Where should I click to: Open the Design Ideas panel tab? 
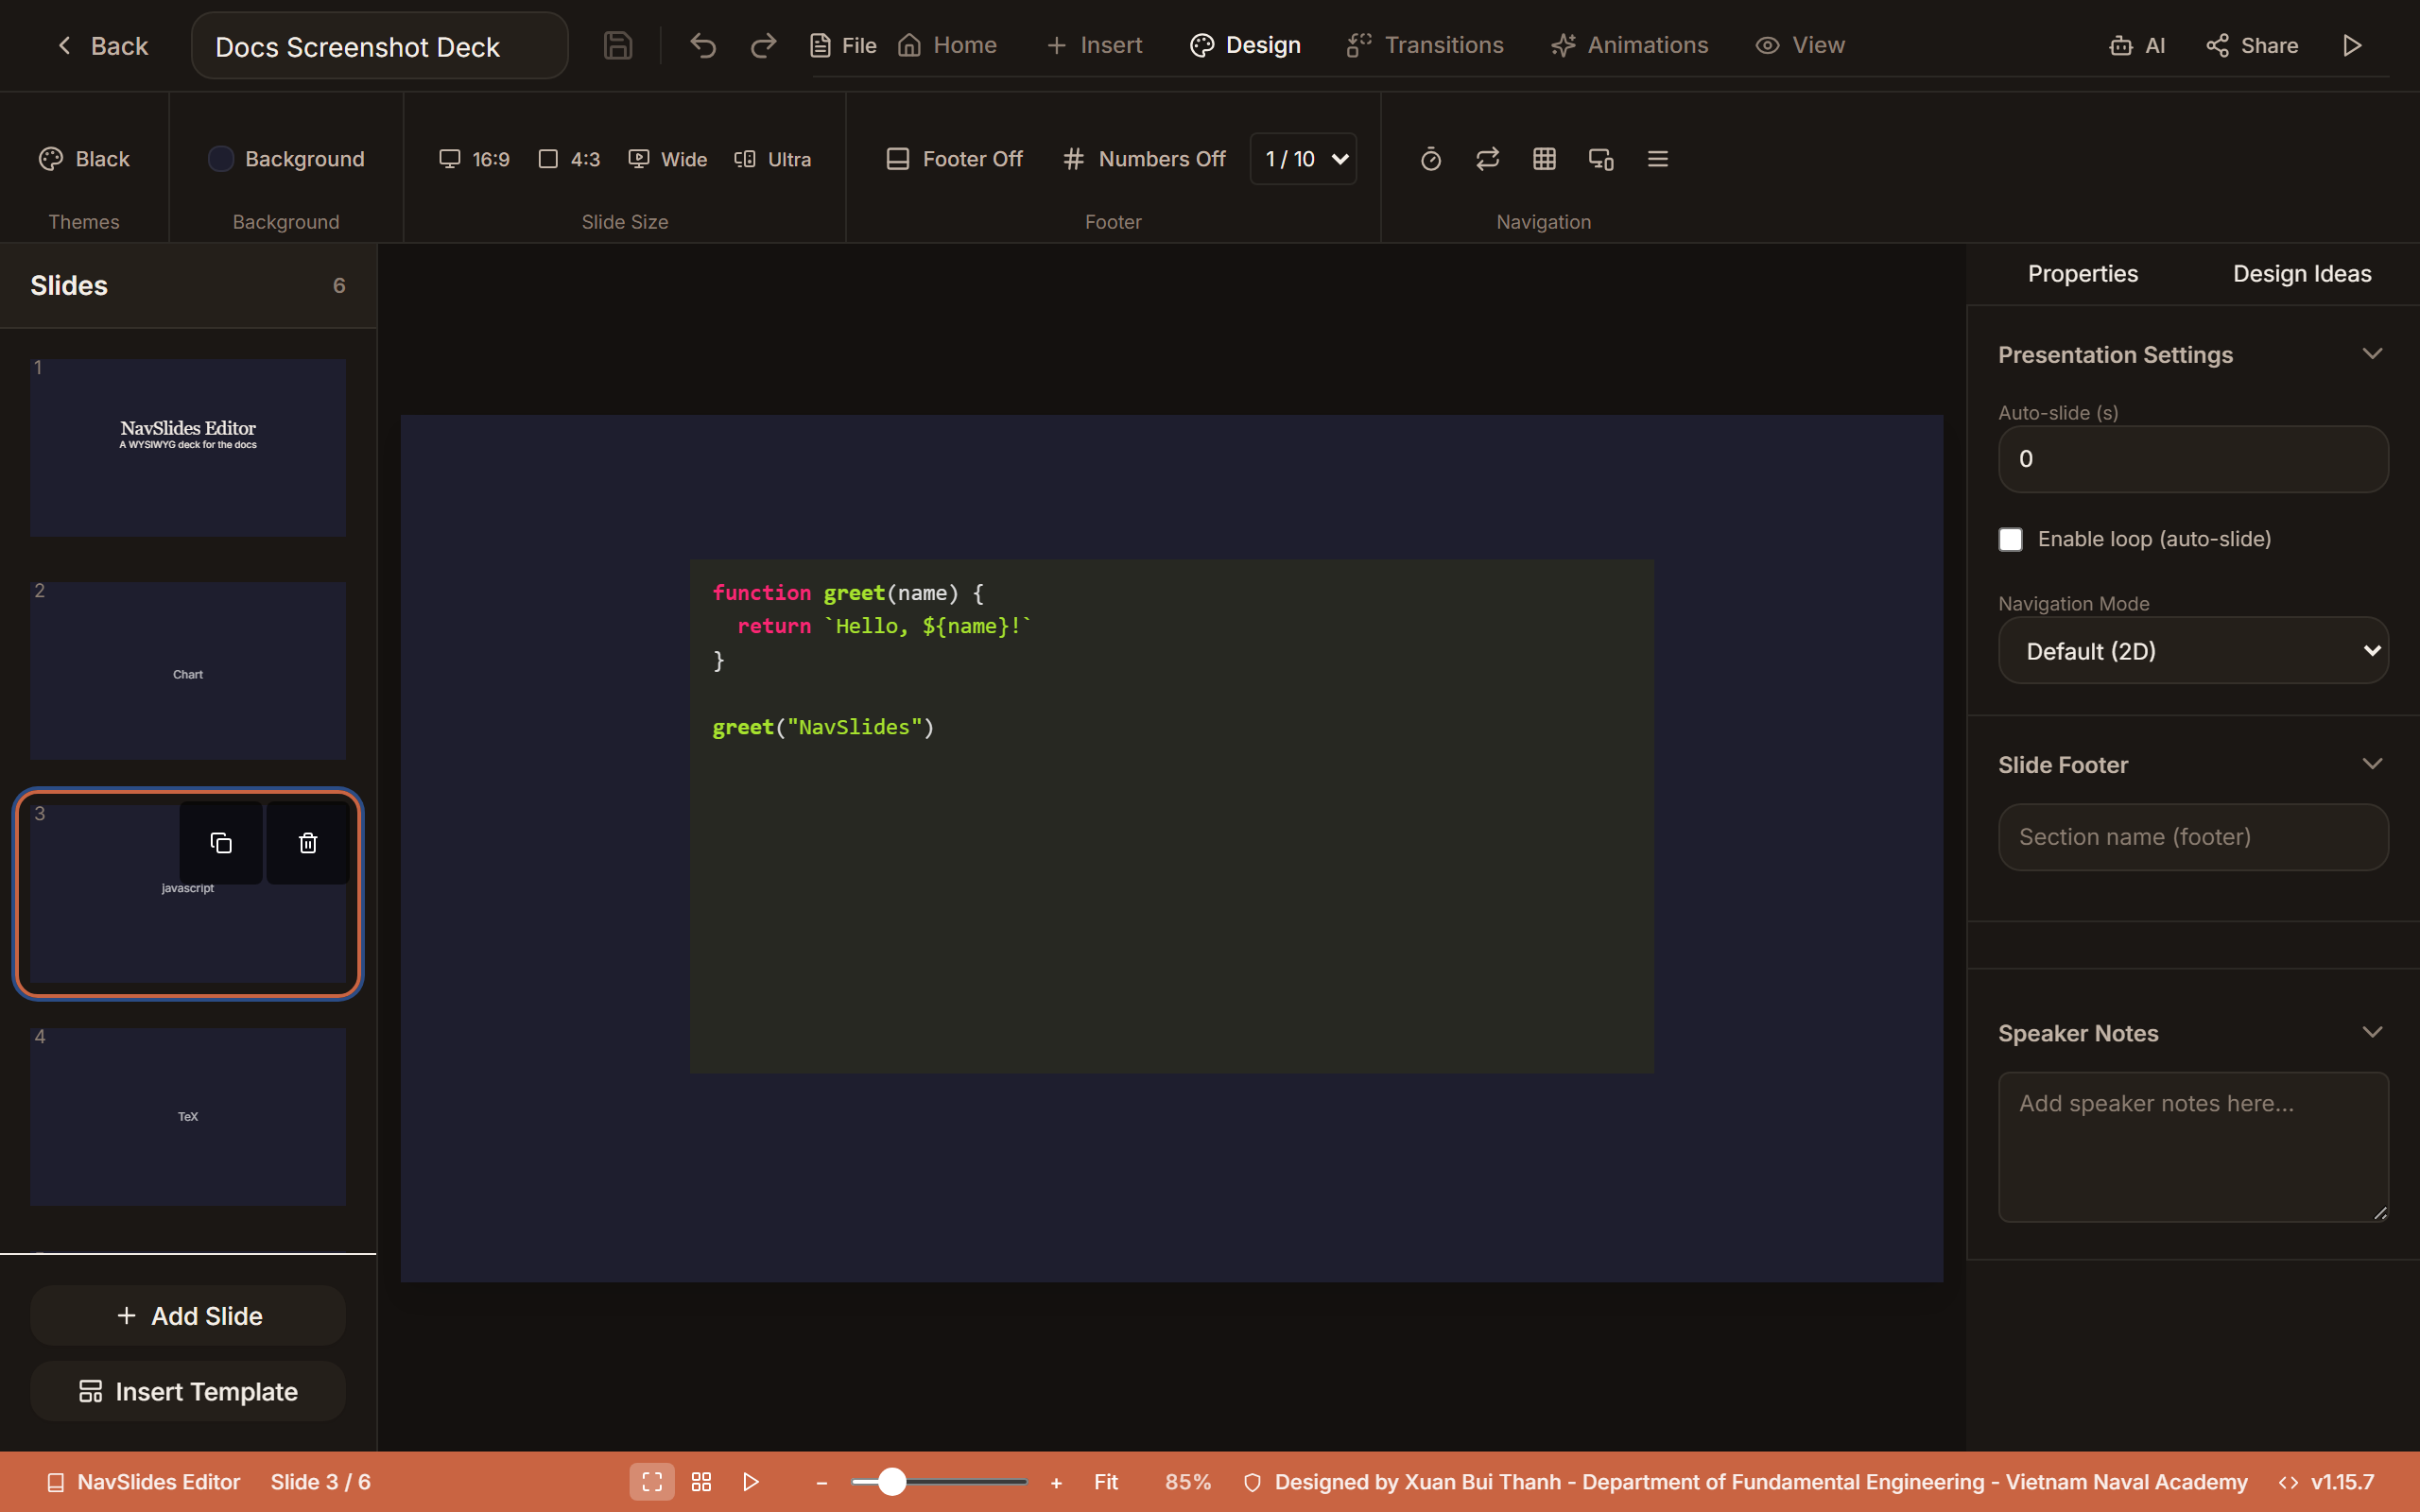[2302, 274]
